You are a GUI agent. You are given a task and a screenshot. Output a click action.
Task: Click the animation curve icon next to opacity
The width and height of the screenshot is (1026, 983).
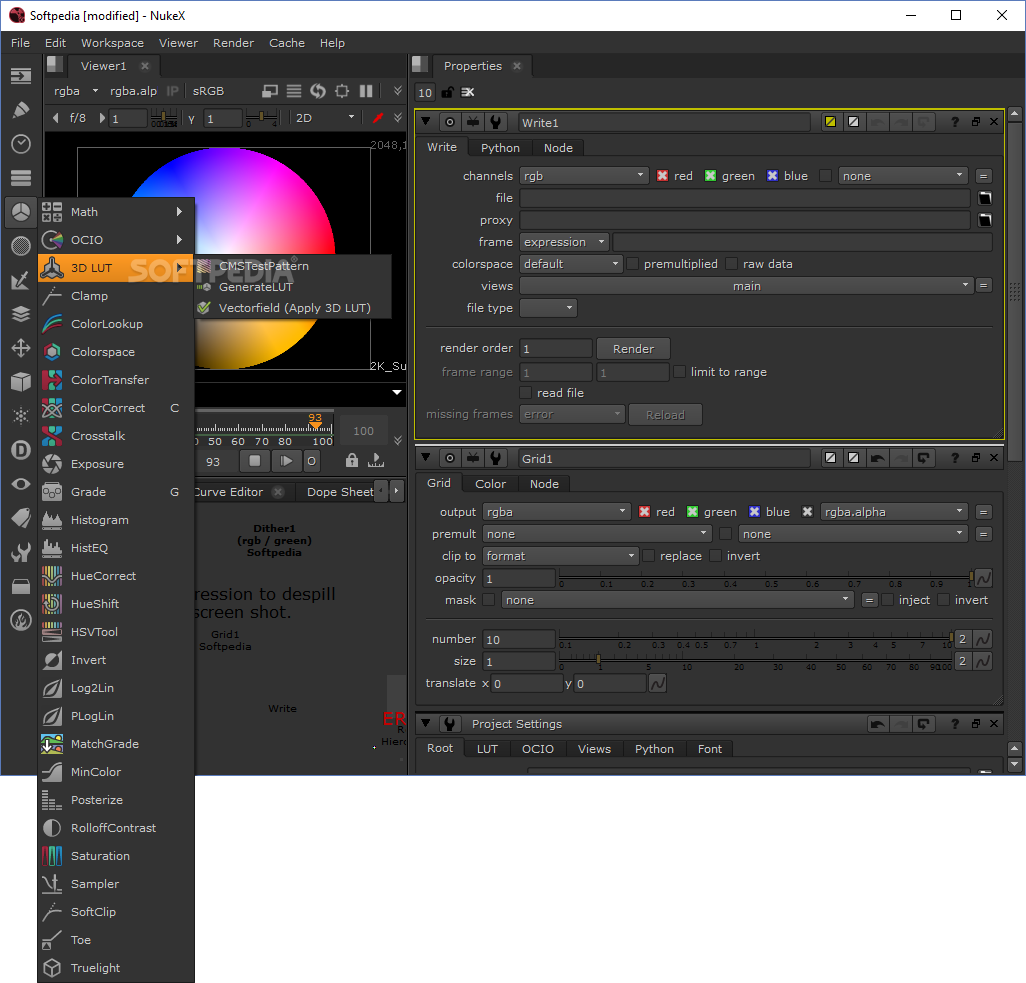coord(983,578)
